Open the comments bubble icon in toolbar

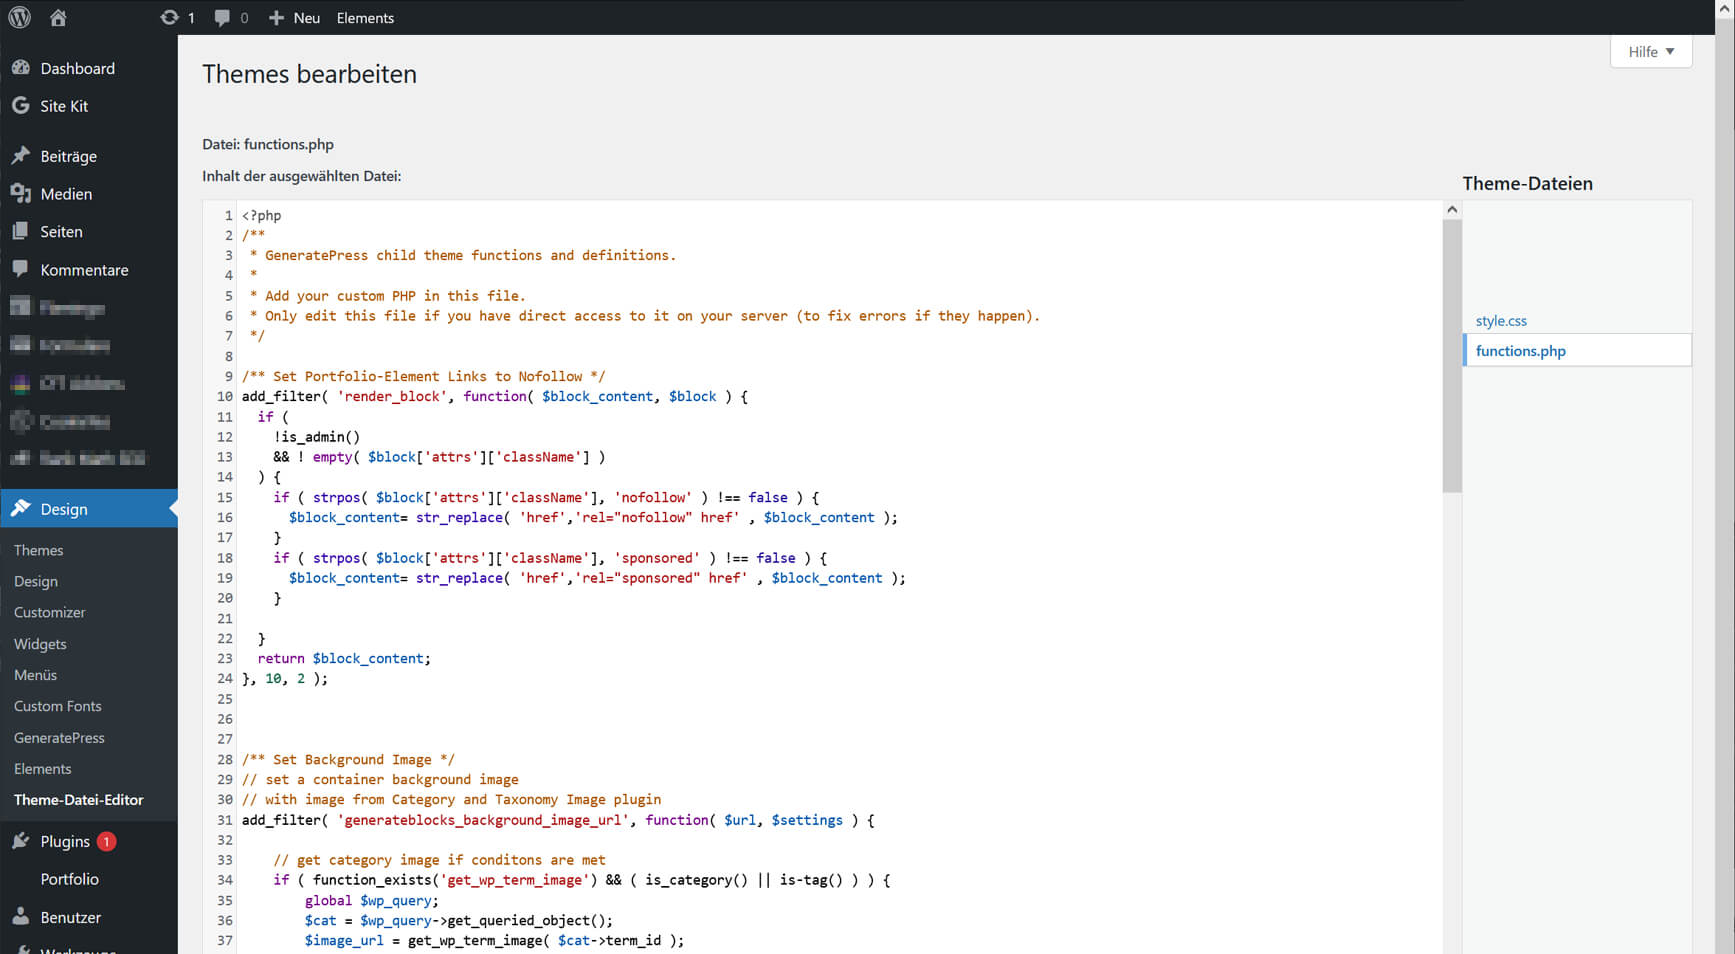222,17
